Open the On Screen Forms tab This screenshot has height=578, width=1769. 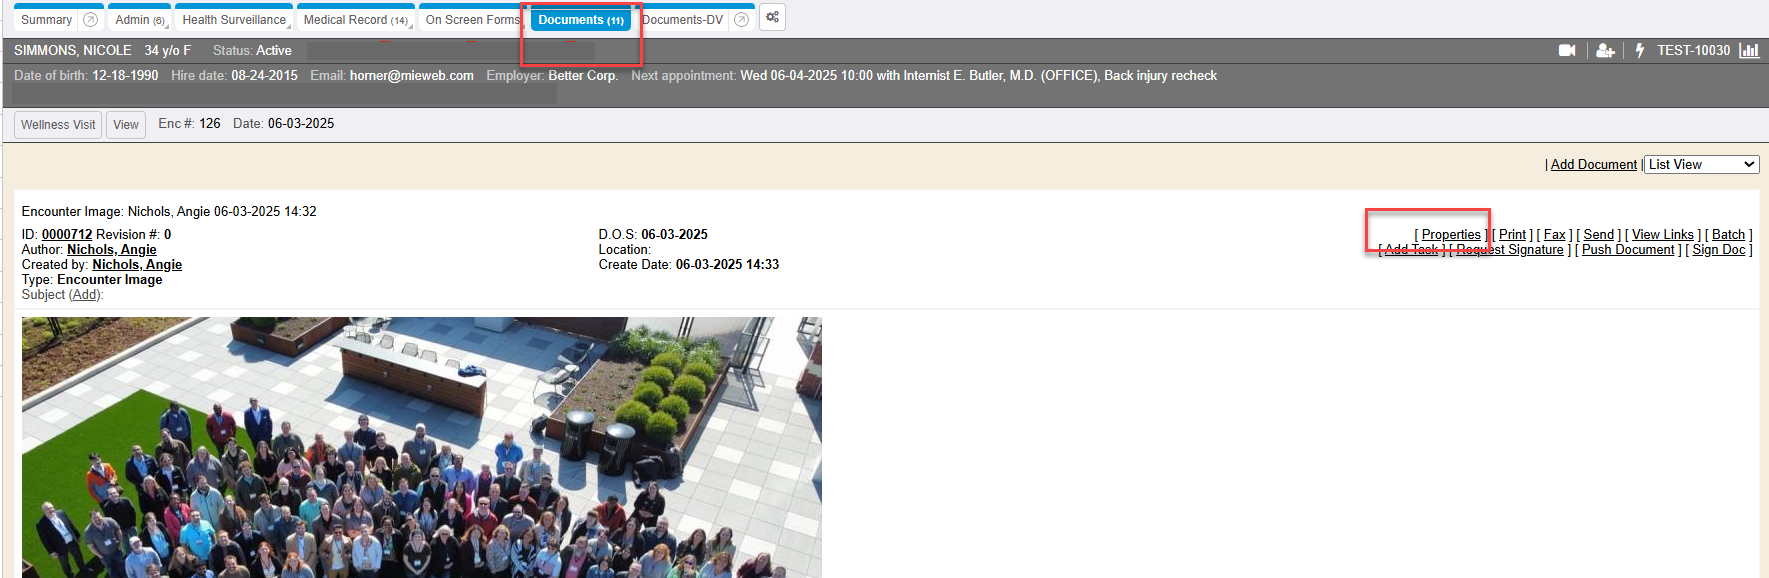tap(472, 20)
